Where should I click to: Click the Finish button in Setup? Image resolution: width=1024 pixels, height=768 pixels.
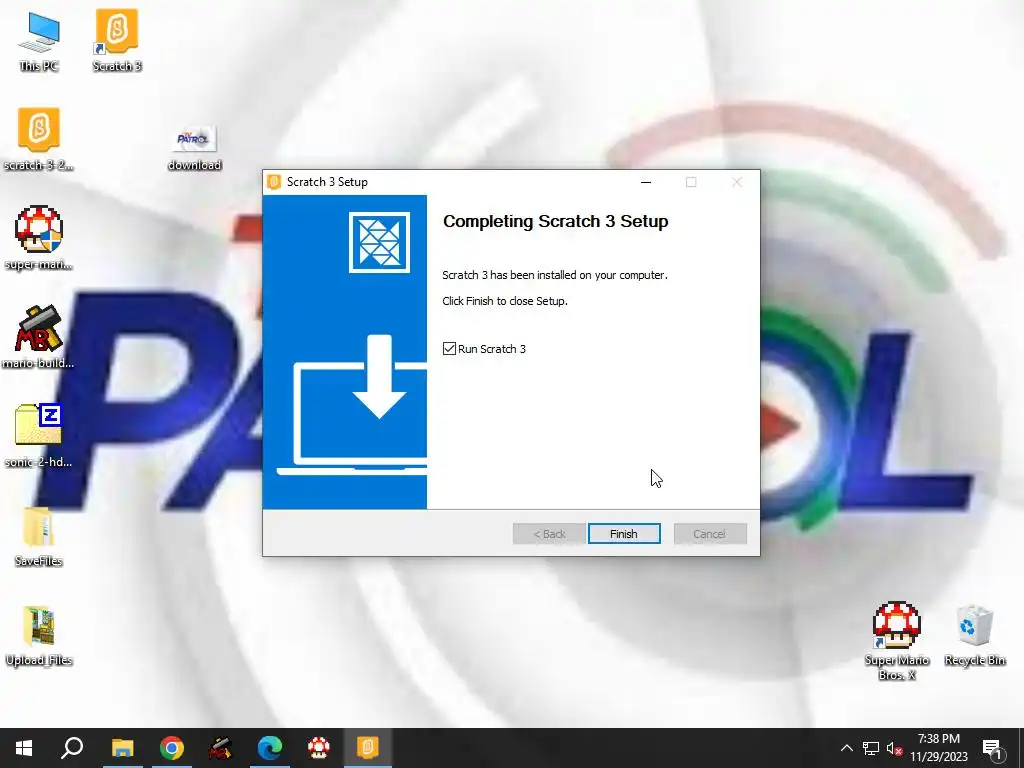(x=624, y=534)
